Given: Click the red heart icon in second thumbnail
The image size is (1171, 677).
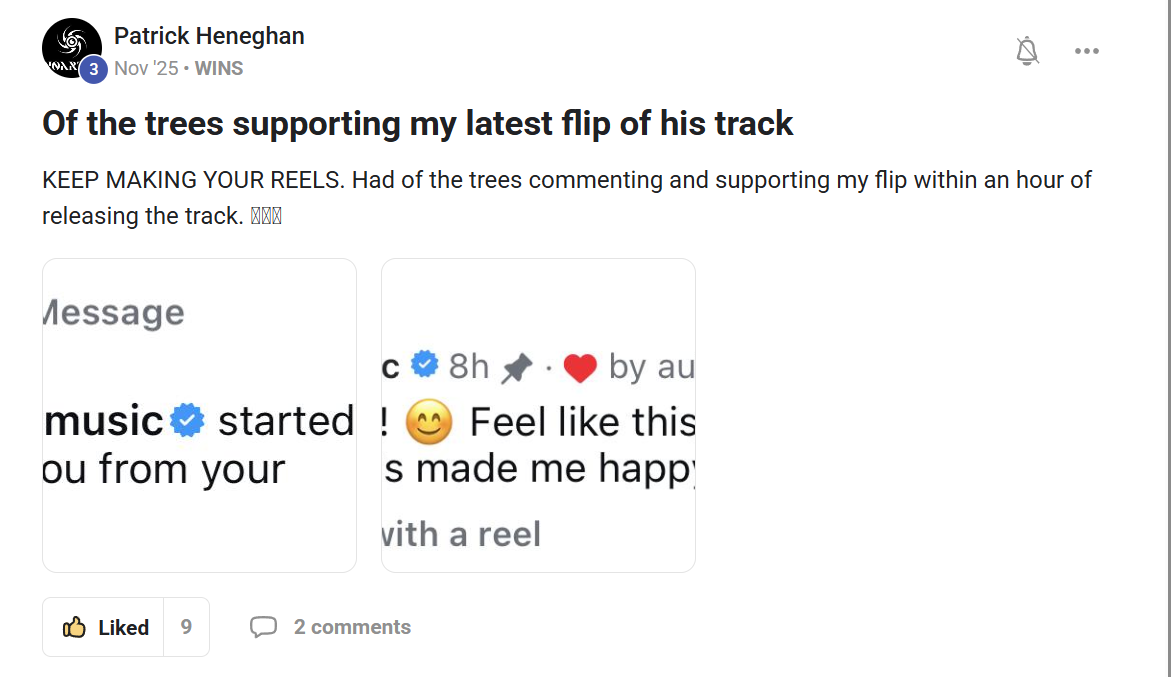Looking at the screenshot, I should tap(580, 368).
